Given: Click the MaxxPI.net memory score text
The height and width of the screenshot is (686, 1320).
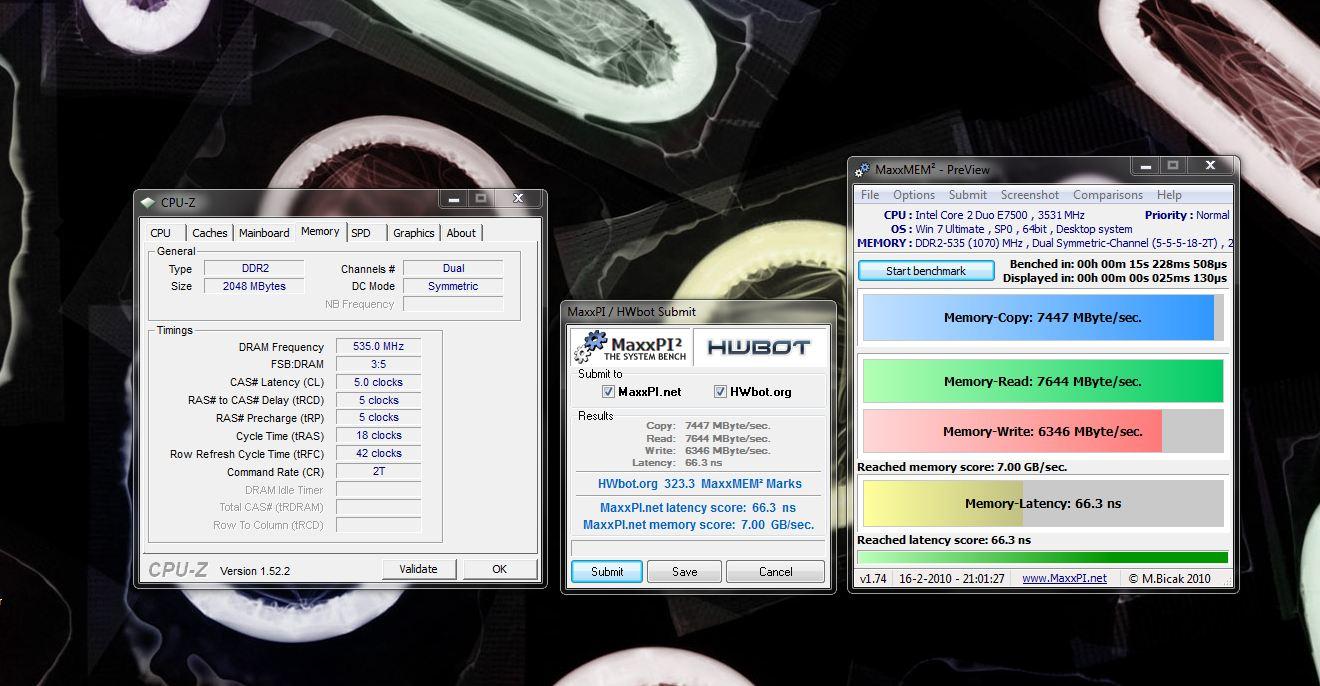Looking at the screenshot, I should 698,524.
